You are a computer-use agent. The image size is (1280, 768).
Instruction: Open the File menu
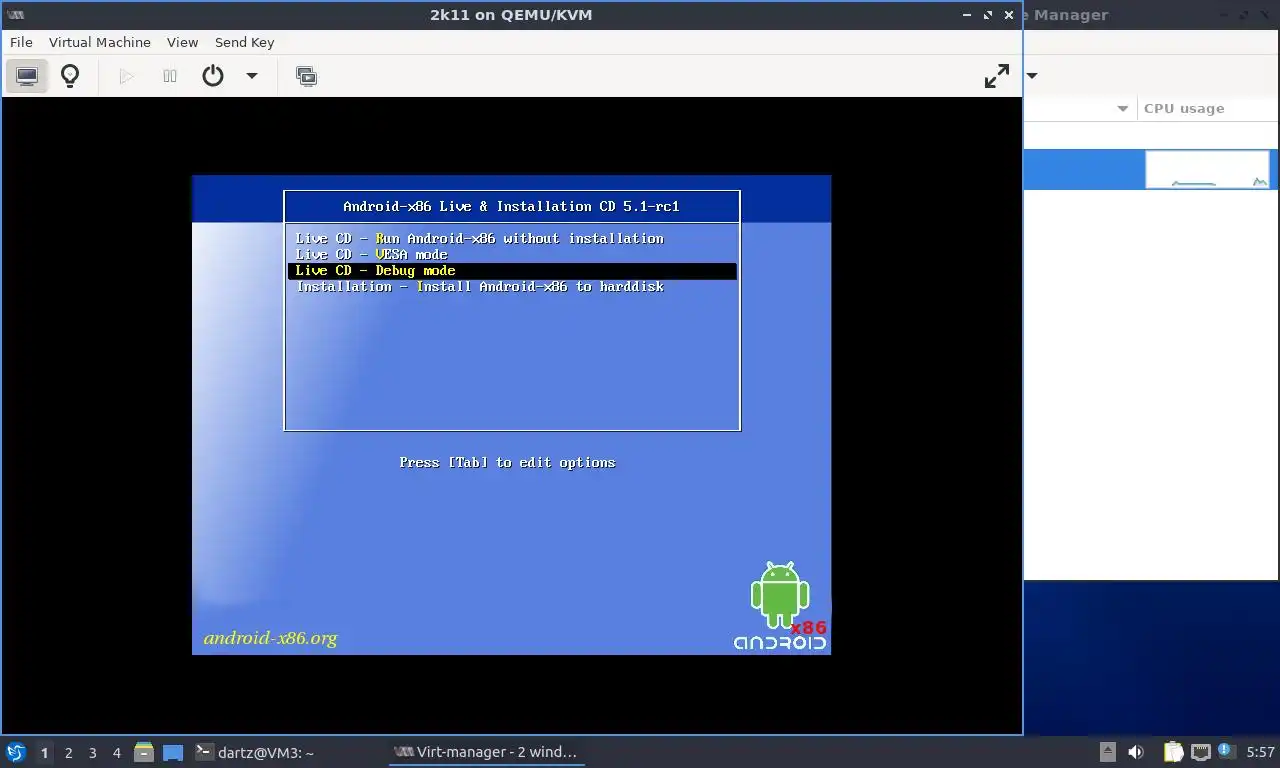point(21,42)
